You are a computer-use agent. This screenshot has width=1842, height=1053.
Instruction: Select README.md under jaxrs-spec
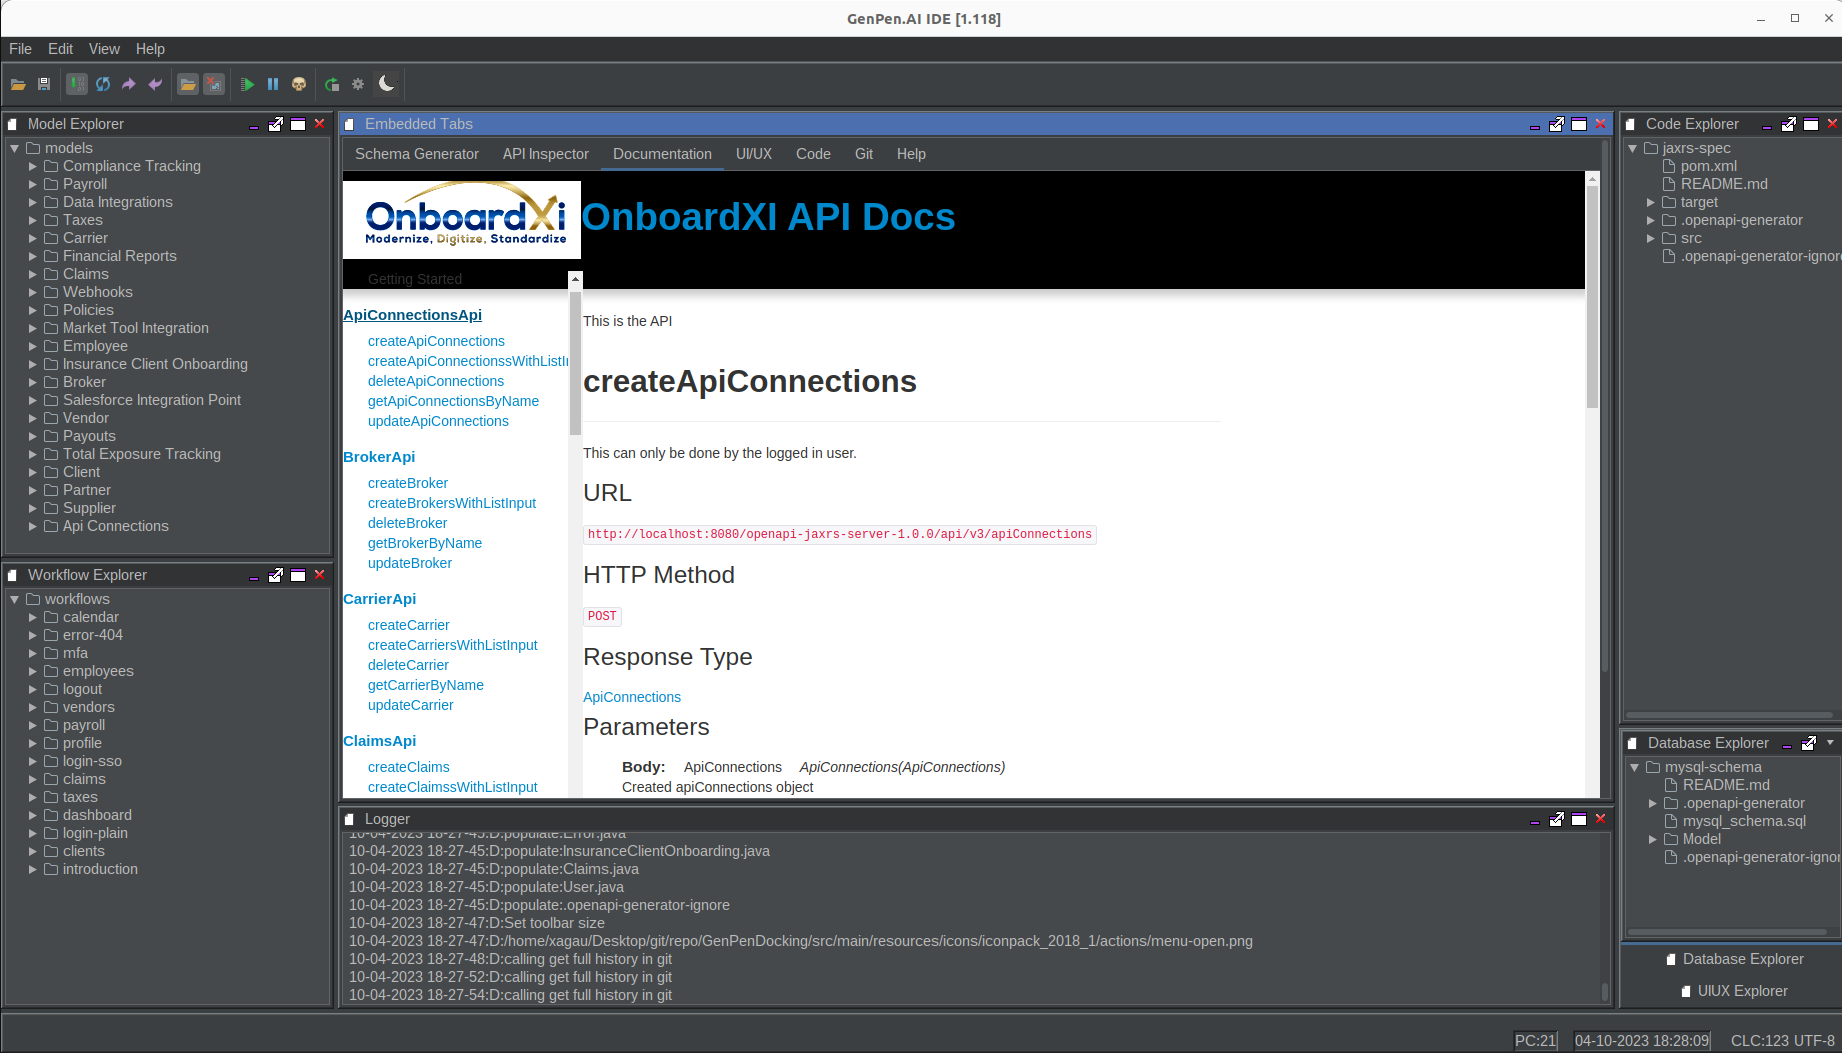coord(1724,184)
